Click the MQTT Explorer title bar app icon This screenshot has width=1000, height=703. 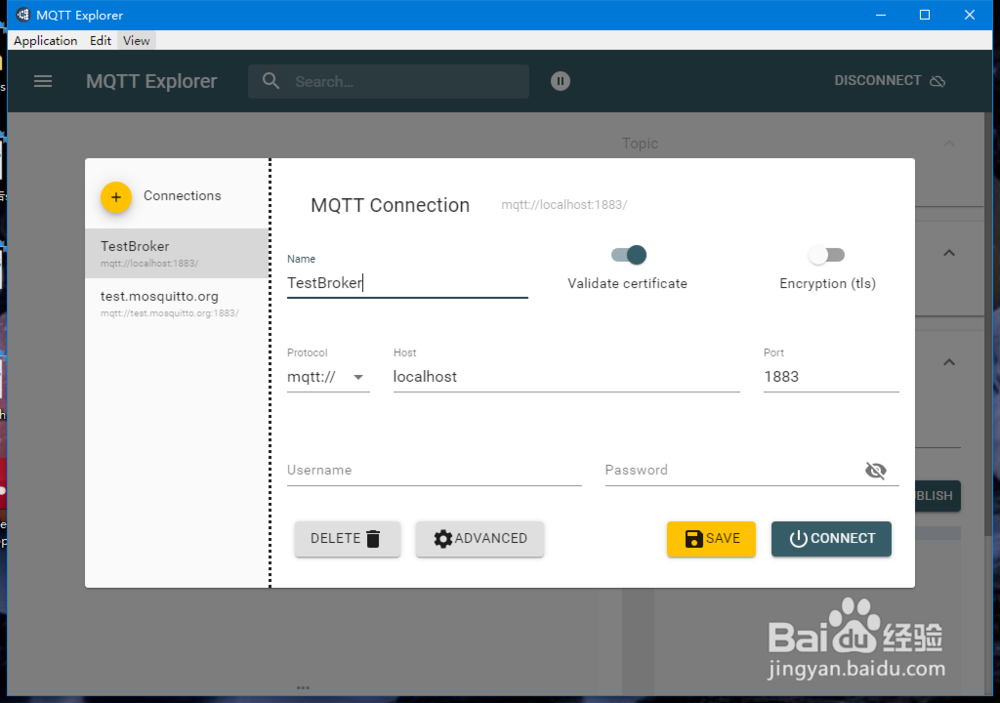pyautogui.click(x=23, y=14)
